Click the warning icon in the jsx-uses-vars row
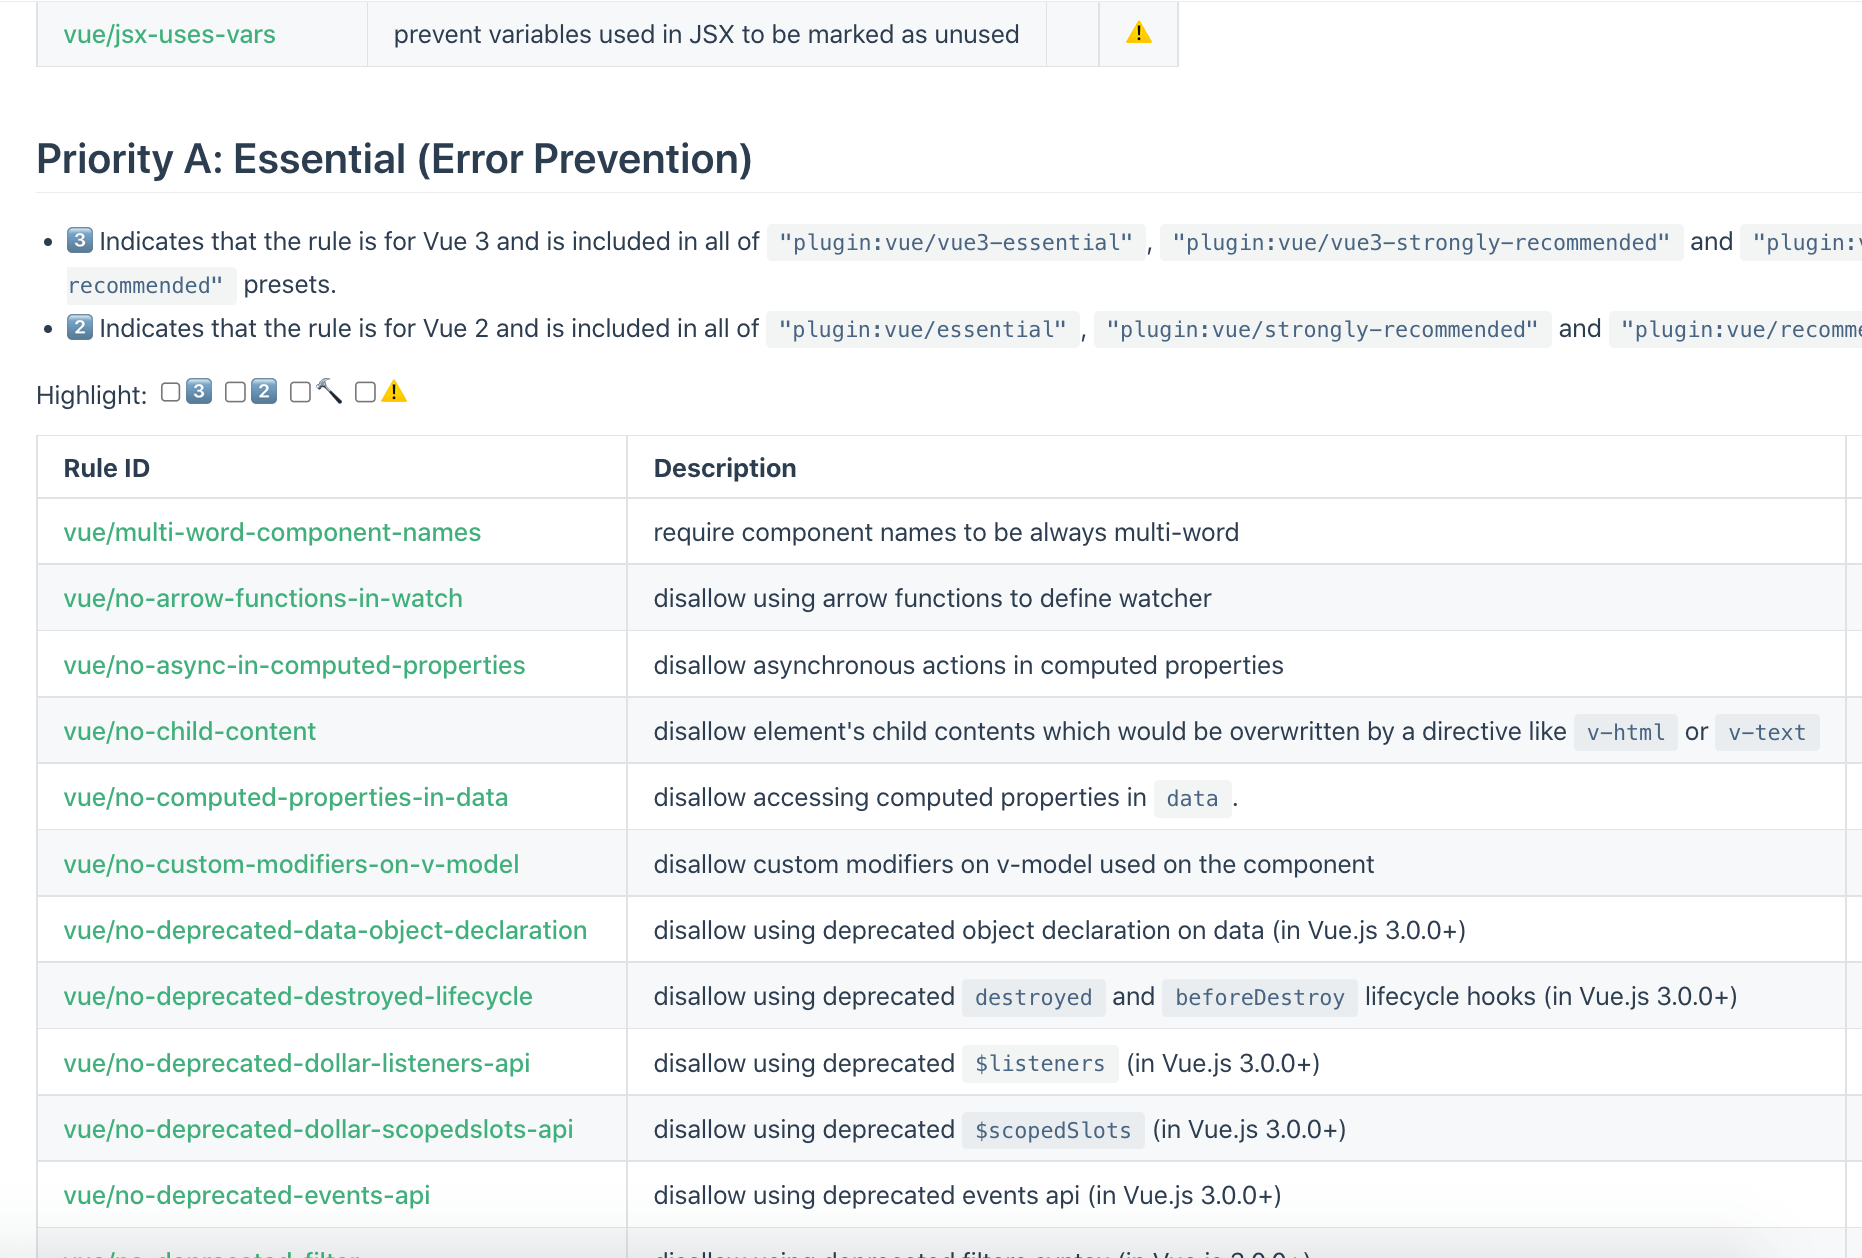 [x=1138, y=34]
